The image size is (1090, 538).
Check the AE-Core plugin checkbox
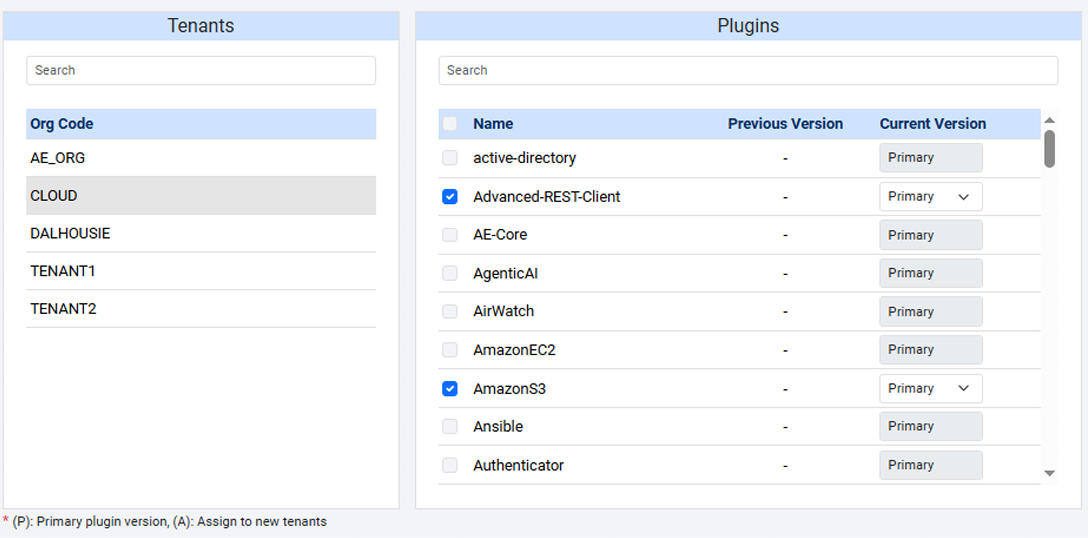pyautogui.click(x=450, y=235)
